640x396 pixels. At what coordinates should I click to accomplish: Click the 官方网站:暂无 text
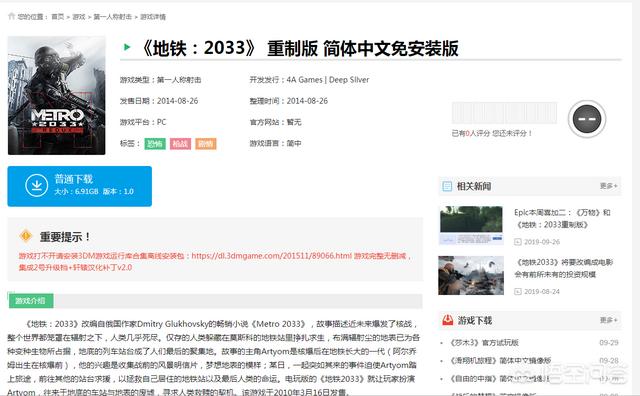[275, 122]
